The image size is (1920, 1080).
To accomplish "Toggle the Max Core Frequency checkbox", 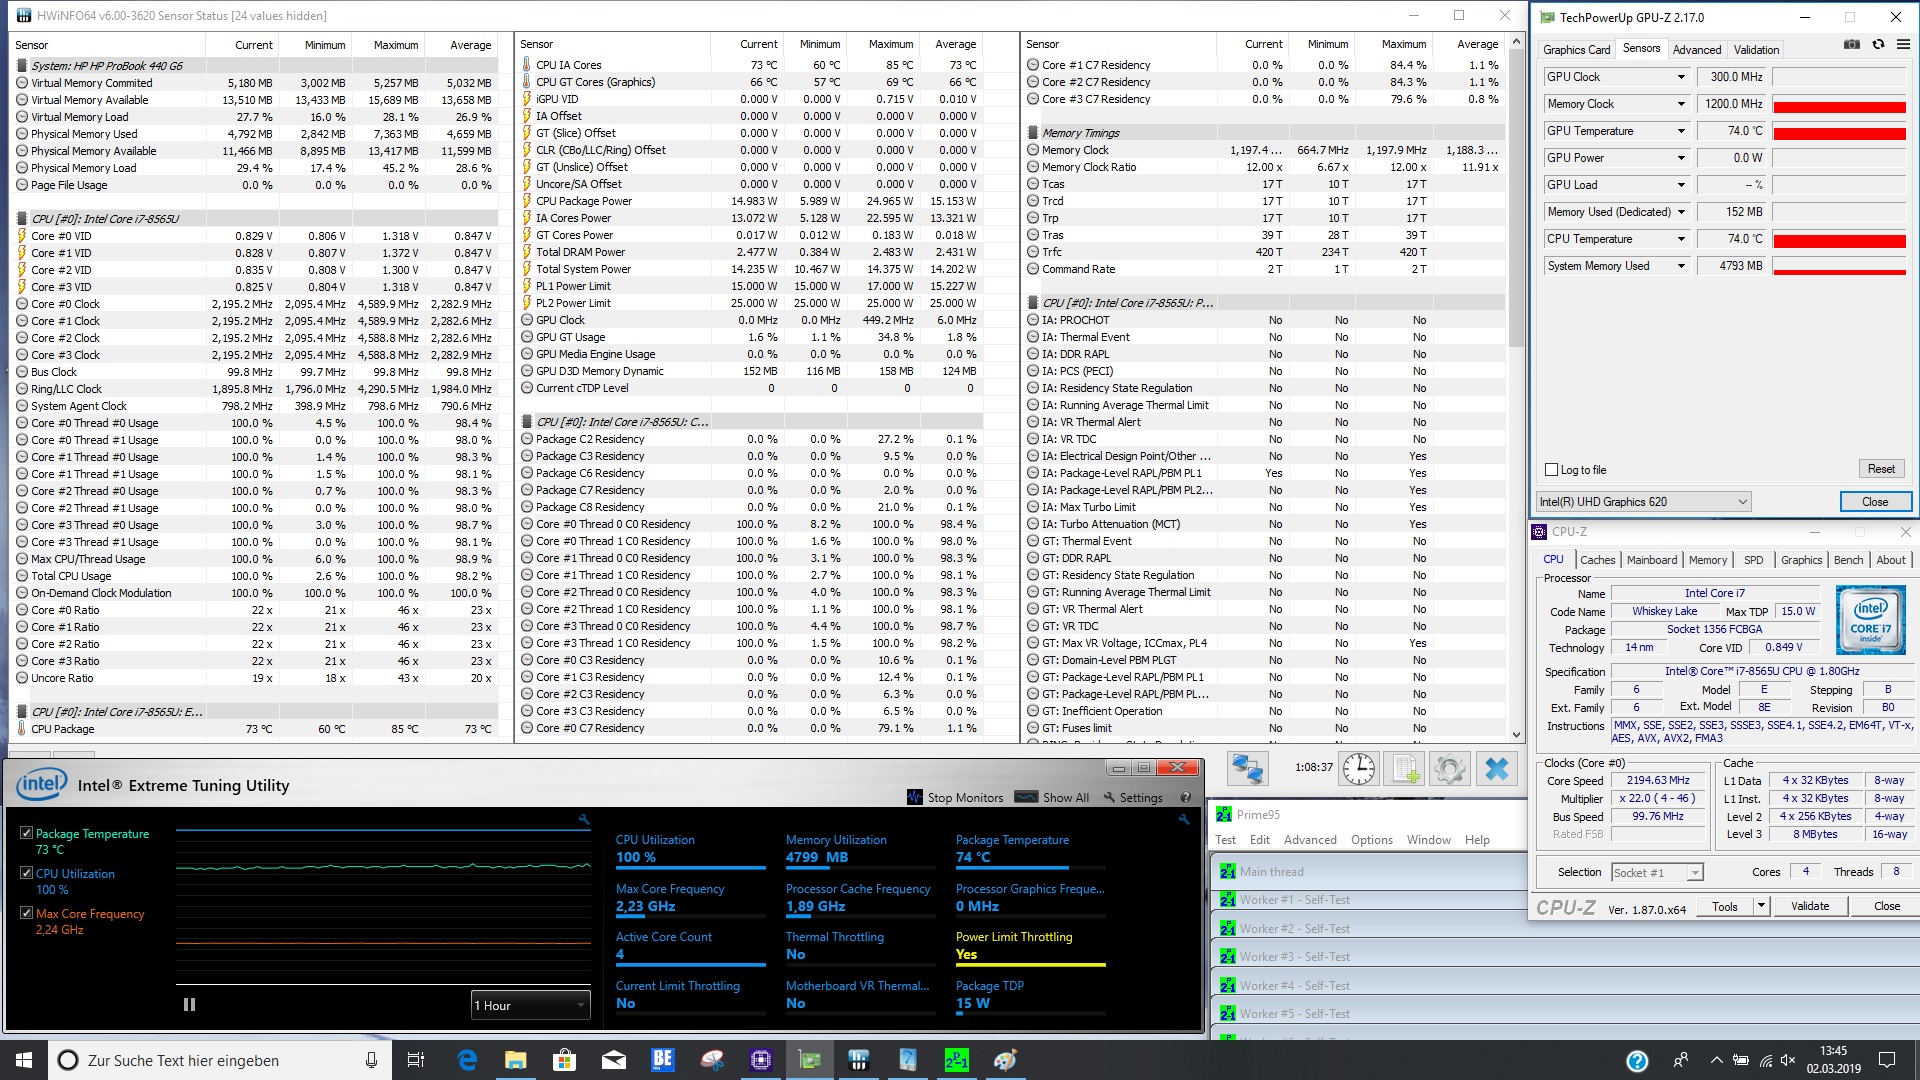I will pyautogui.click(x=27, y=913).
